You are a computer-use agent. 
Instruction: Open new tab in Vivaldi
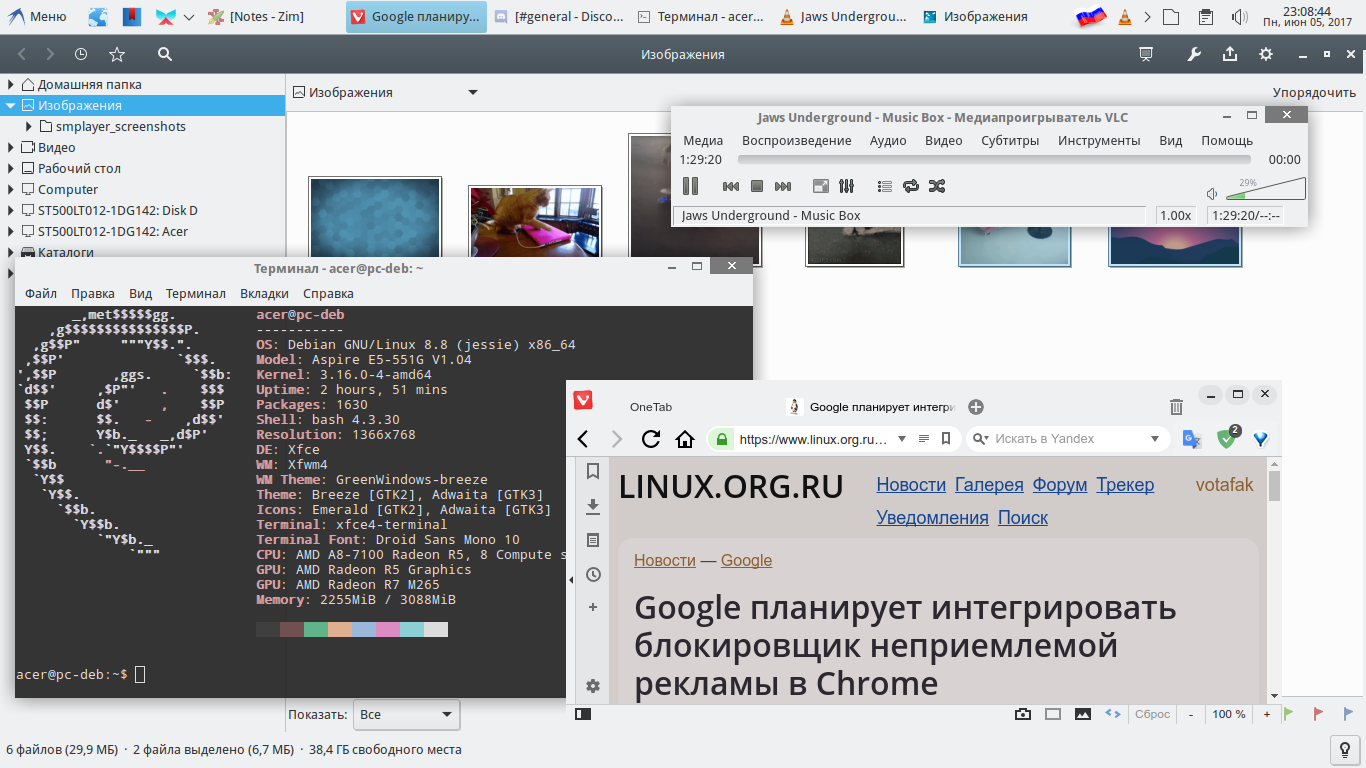point(976,407)
